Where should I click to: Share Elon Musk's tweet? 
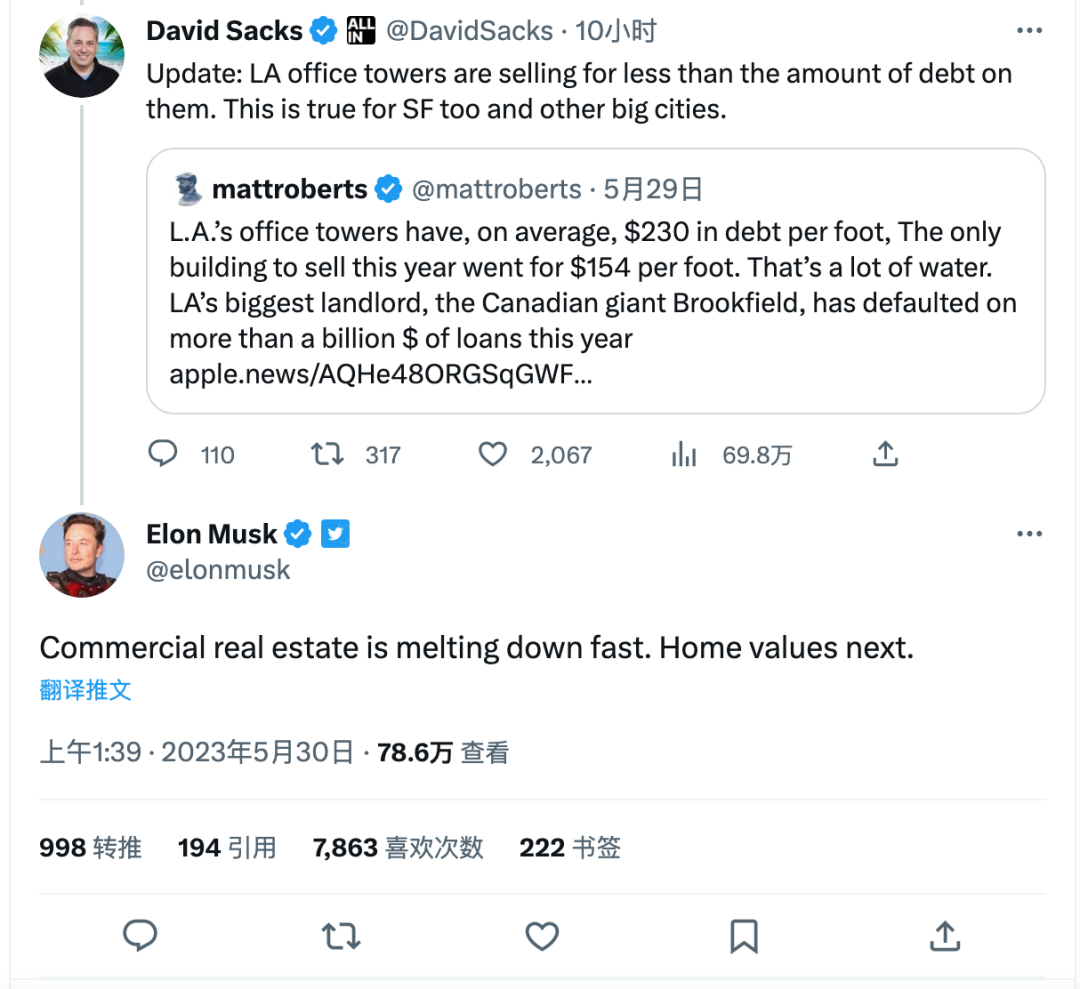[x=944, y=936]
